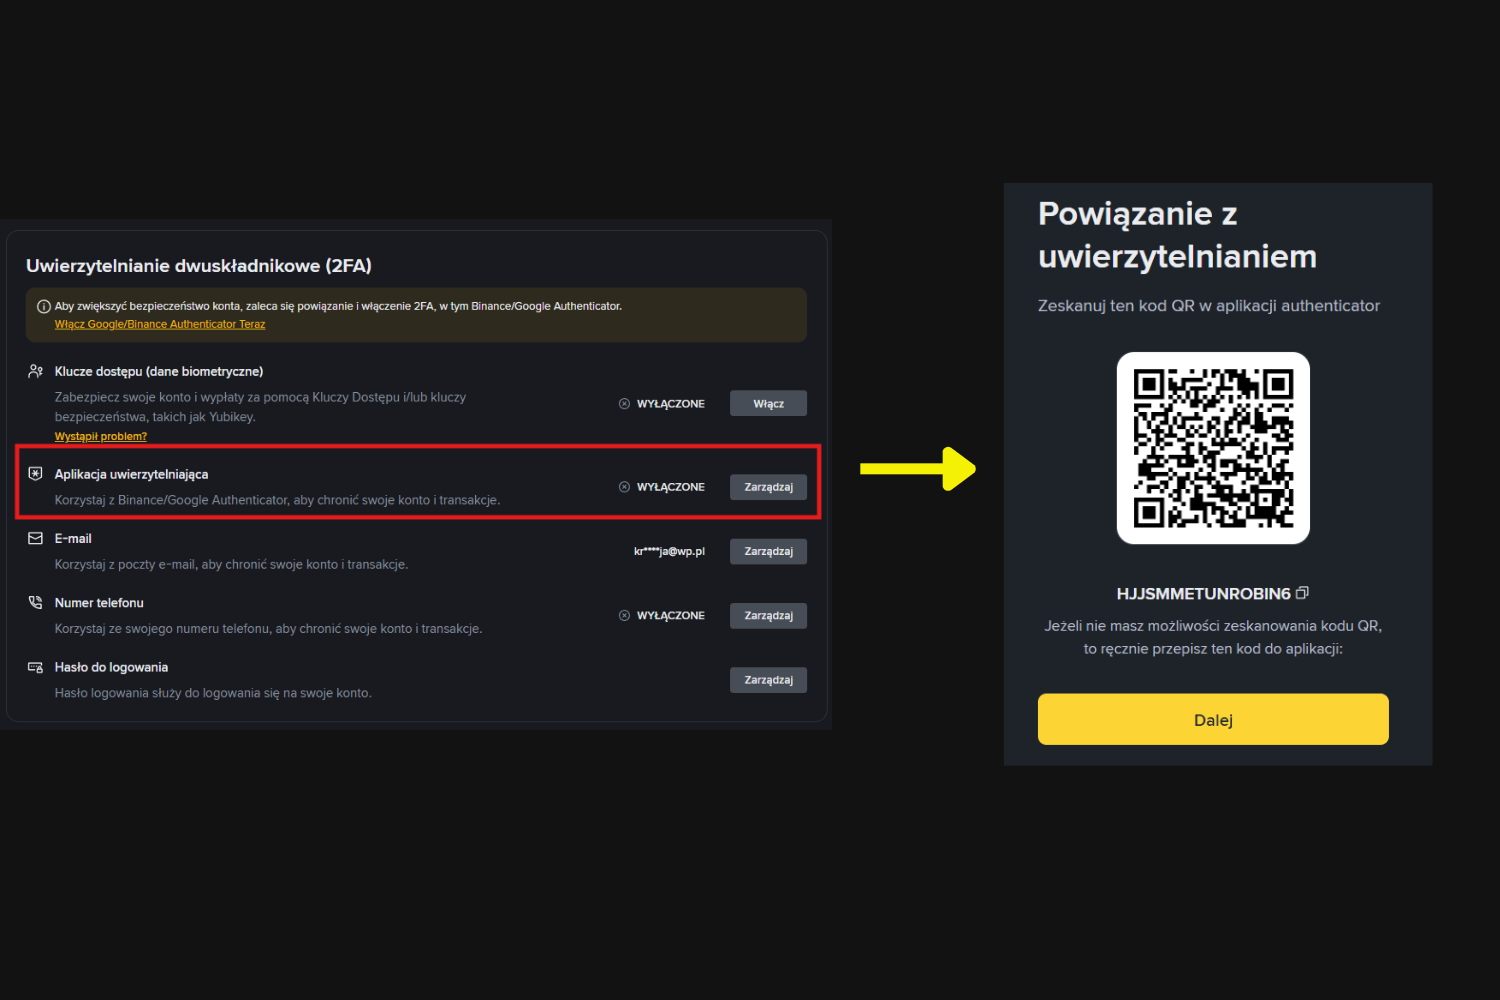This screenshot has height=1000, width=1500.
Task: Click the disabled status icon for authenticator app
Action: (x=625, y=487)
